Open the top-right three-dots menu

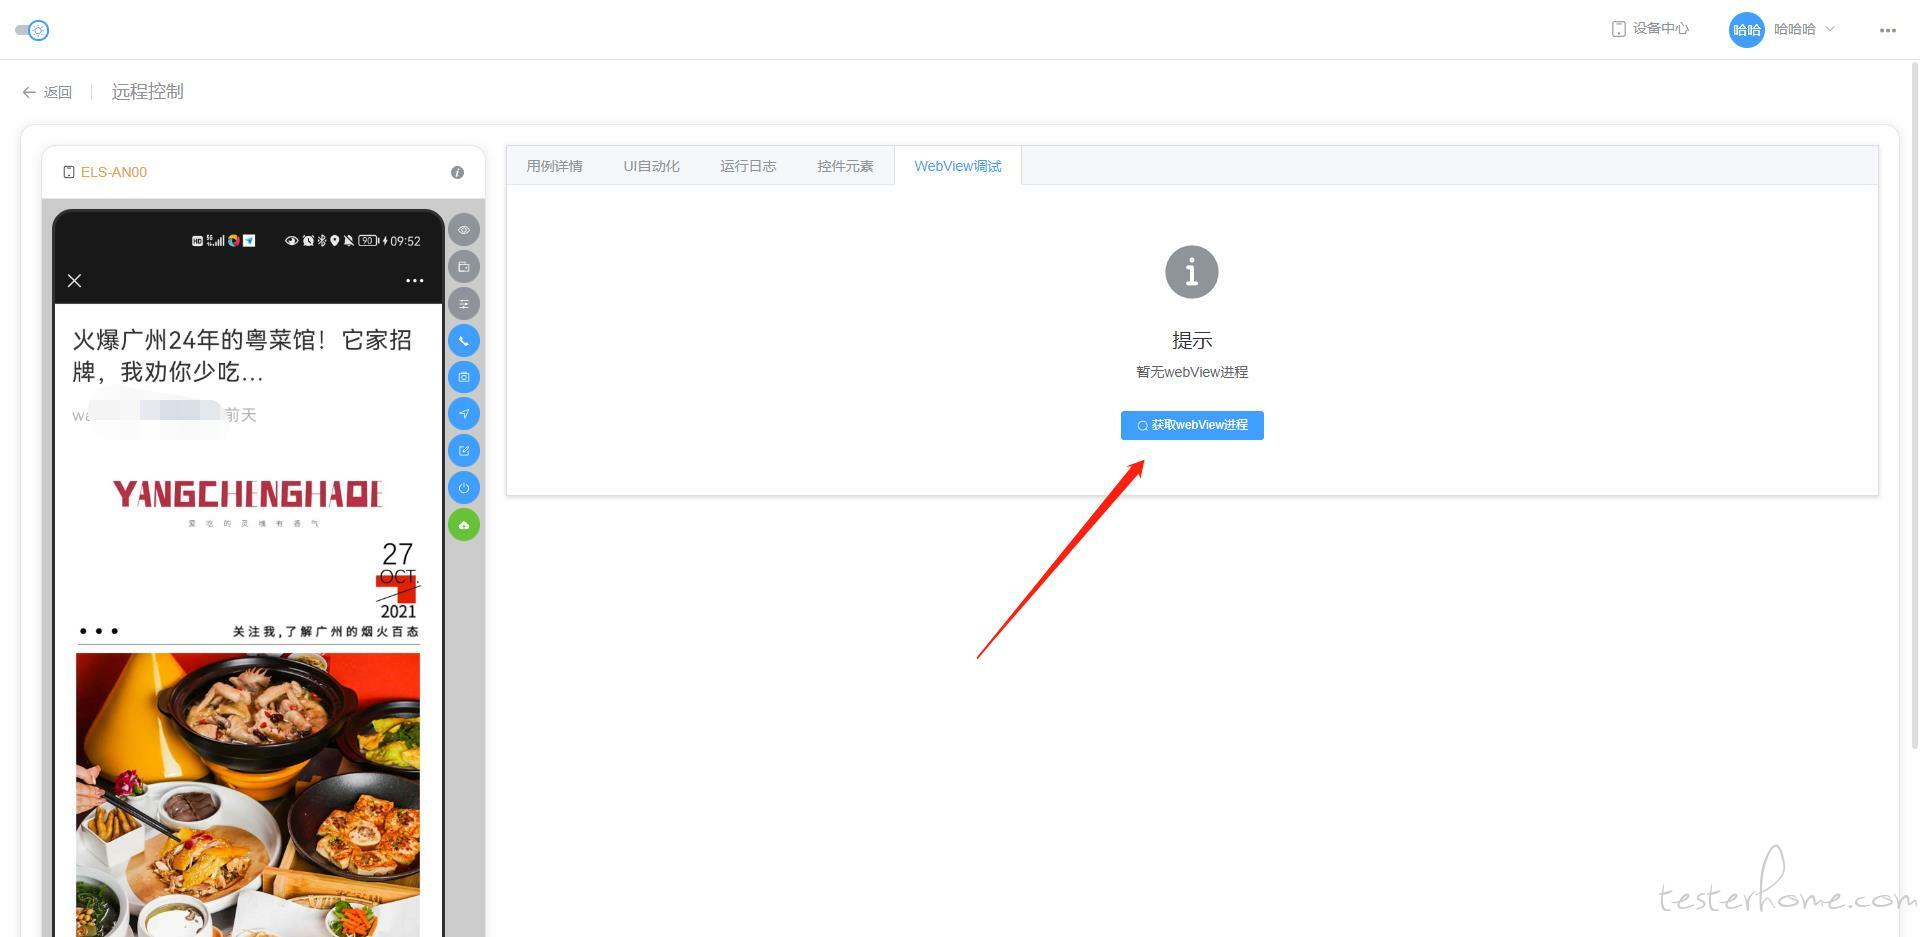coord(1887,30)
